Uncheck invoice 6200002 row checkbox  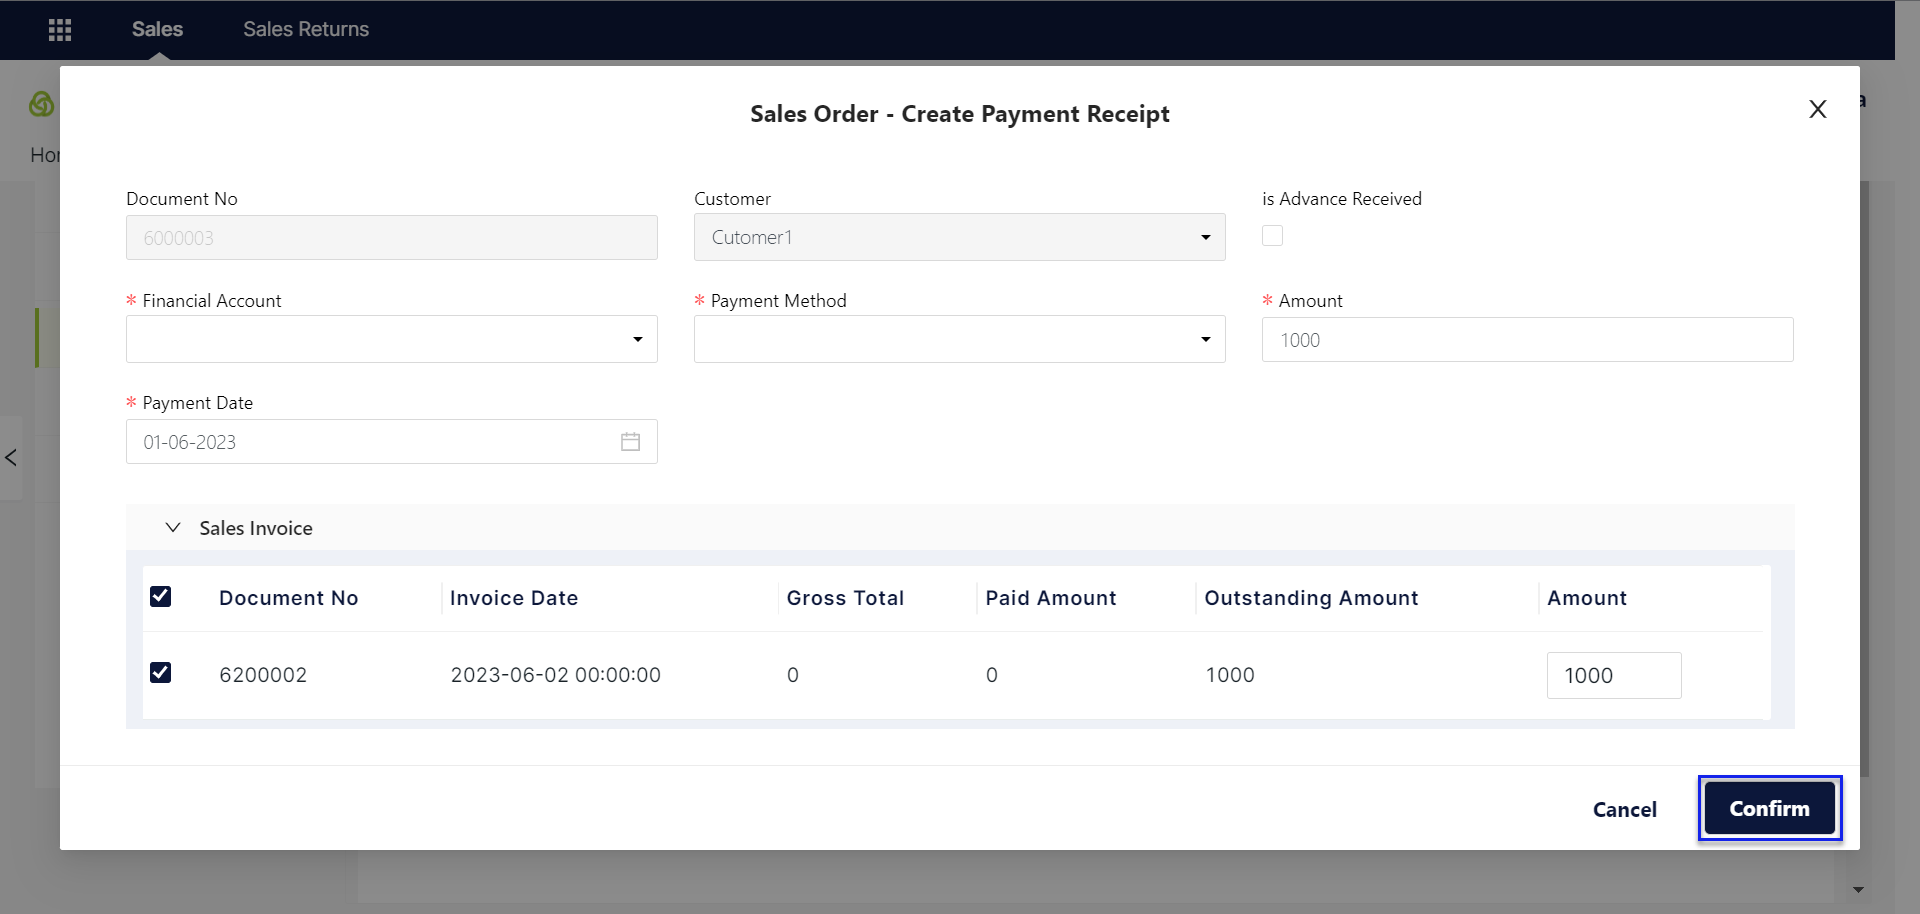tap(160, 673)
